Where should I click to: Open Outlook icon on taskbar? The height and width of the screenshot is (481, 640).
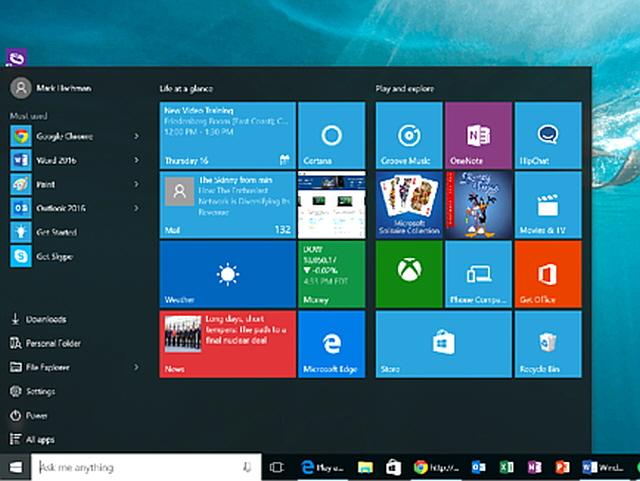(x=478, y=467)
